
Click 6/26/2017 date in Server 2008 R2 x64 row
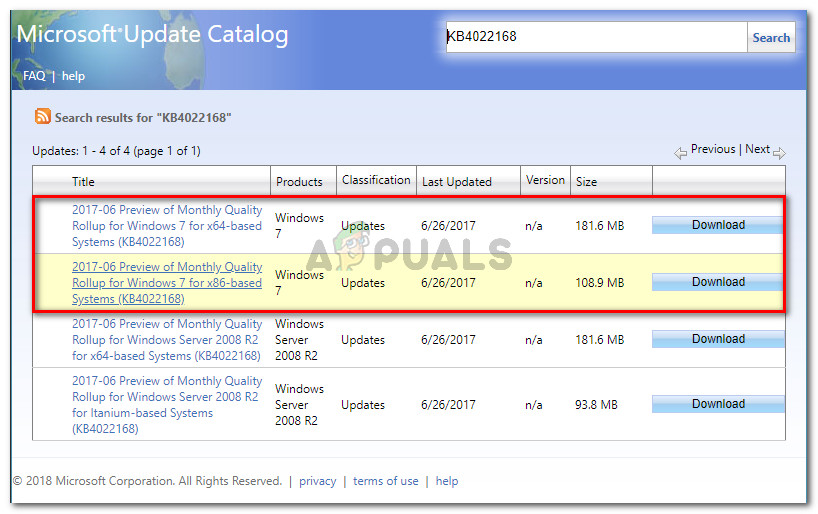[448, 340]
